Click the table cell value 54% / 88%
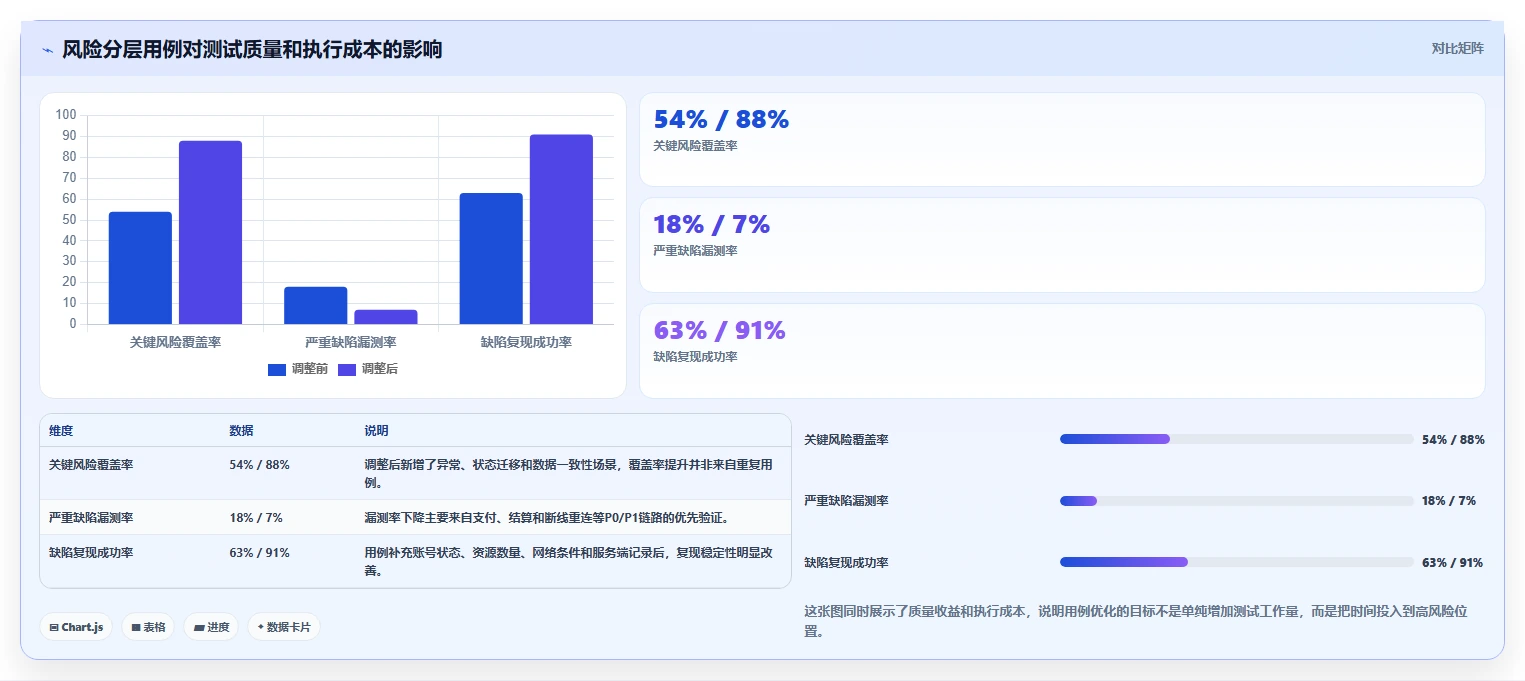Viewport: 1525px width, 681px height. pos(259,465)
